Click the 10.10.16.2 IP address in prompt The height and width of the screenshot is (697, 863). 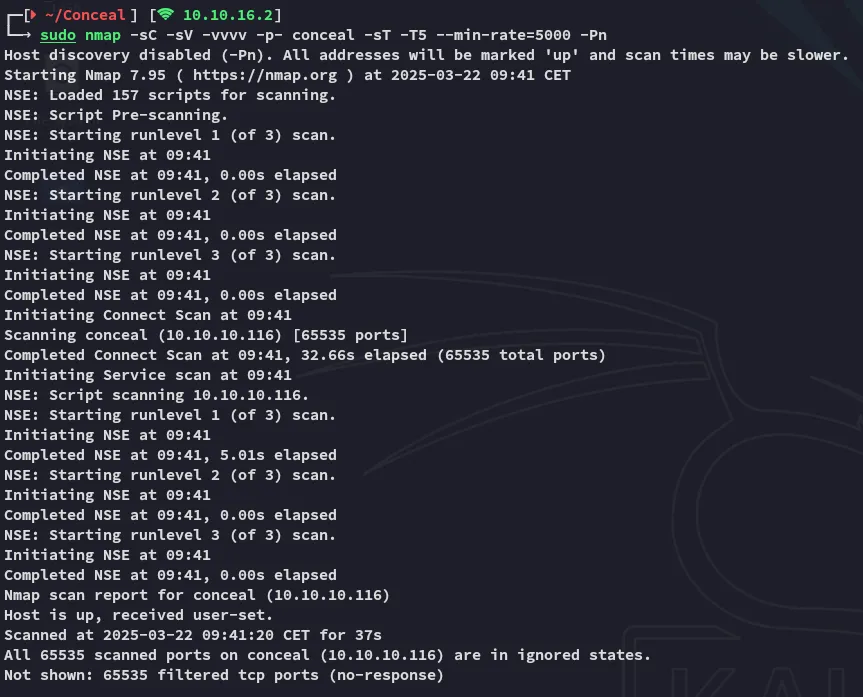pos(231,15)
